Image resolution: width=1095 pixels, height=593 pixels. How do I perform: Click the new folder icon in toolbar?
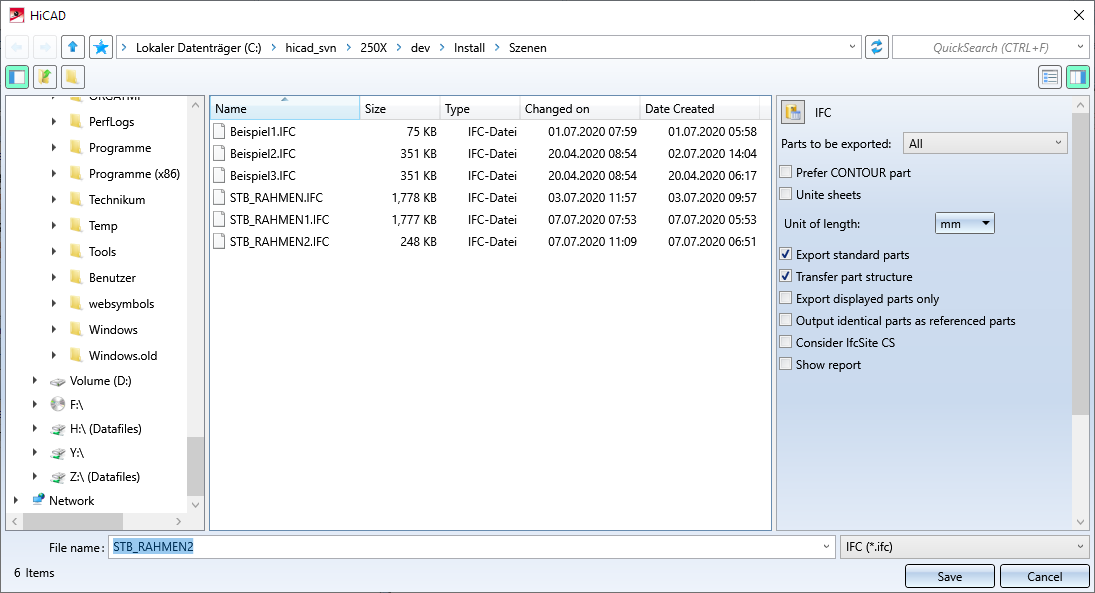point(72,77)
